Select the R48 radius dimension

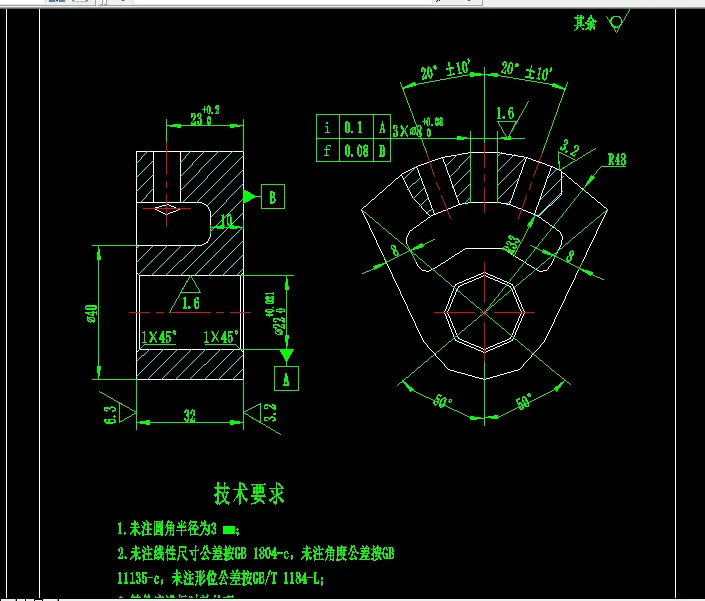coord(617,160)
